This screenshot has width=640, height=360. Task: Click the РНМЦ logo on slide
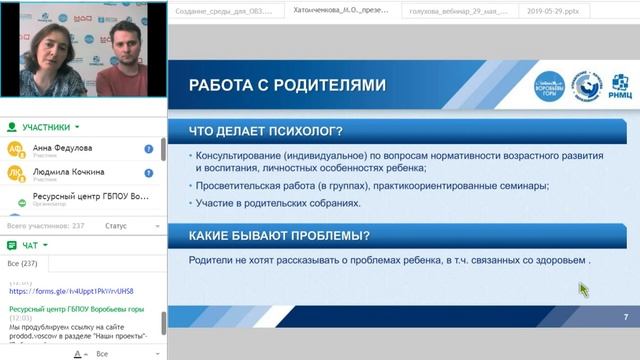pos(620,86)
